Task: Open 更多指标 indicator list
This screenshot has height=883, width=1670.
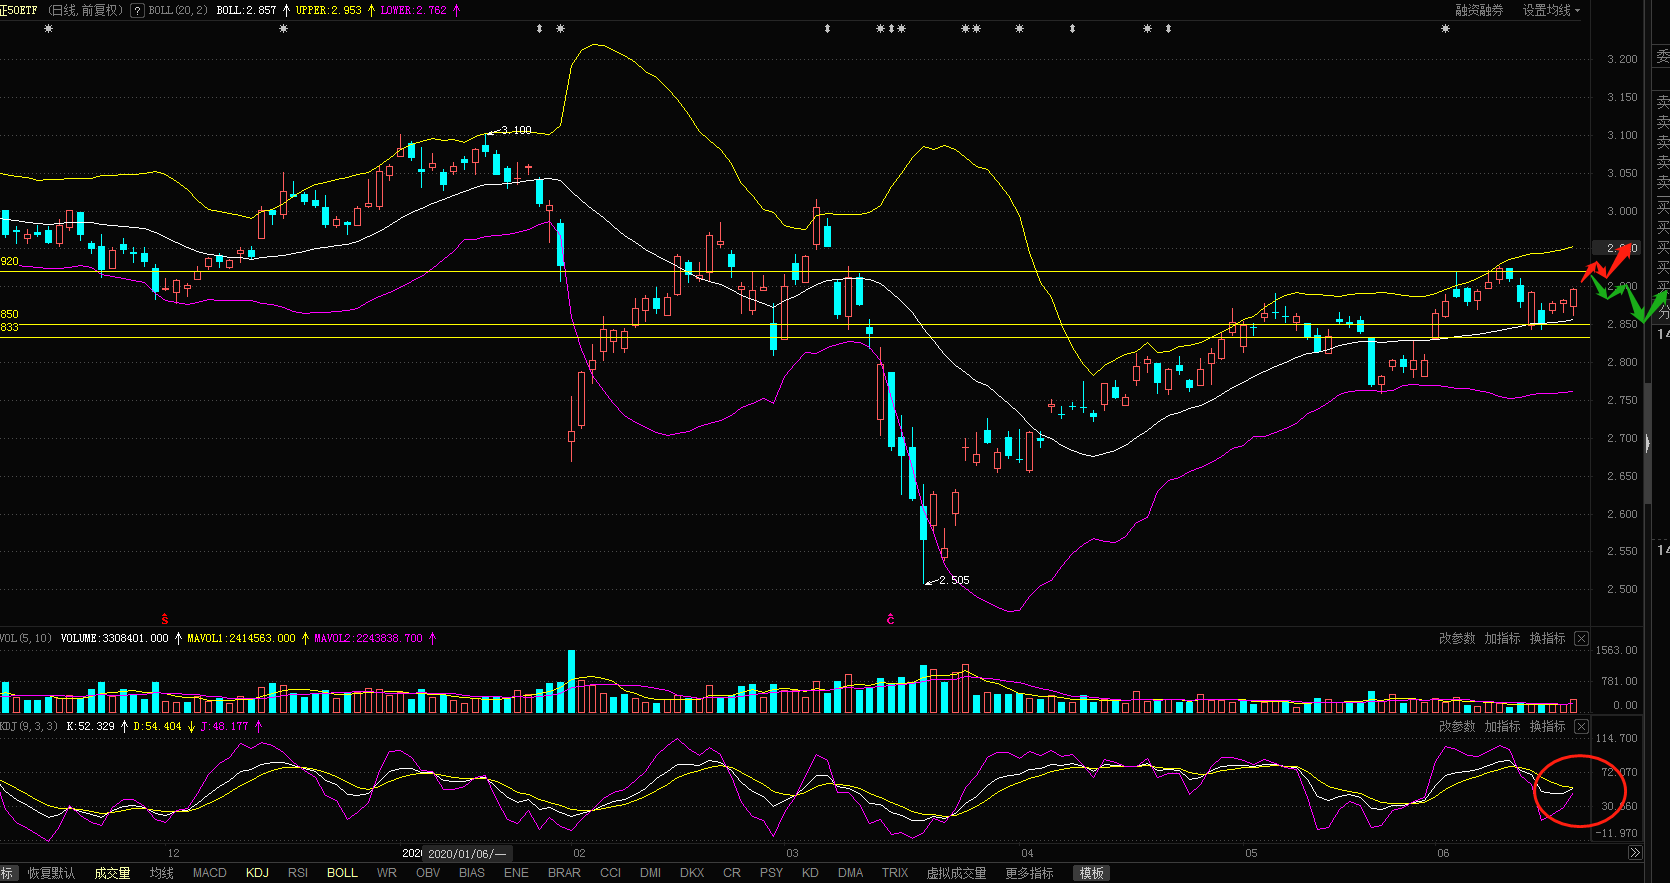Action: 1029,873
